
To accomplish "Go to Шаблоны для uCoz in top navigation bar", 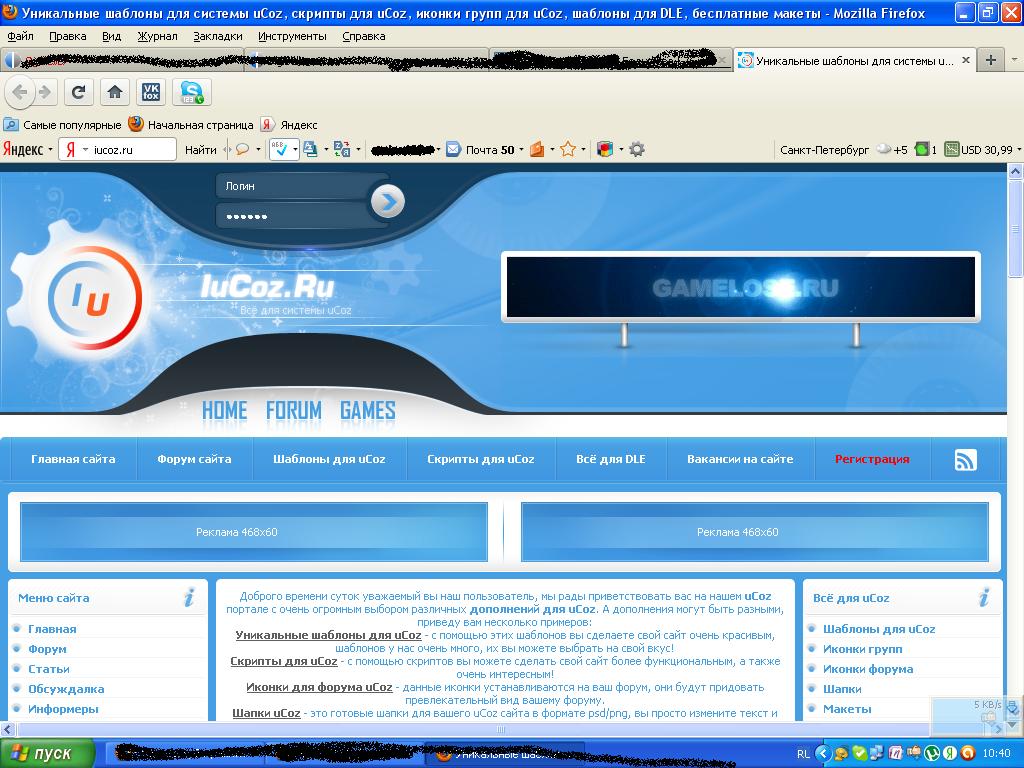I will click(x=329, y=459).
